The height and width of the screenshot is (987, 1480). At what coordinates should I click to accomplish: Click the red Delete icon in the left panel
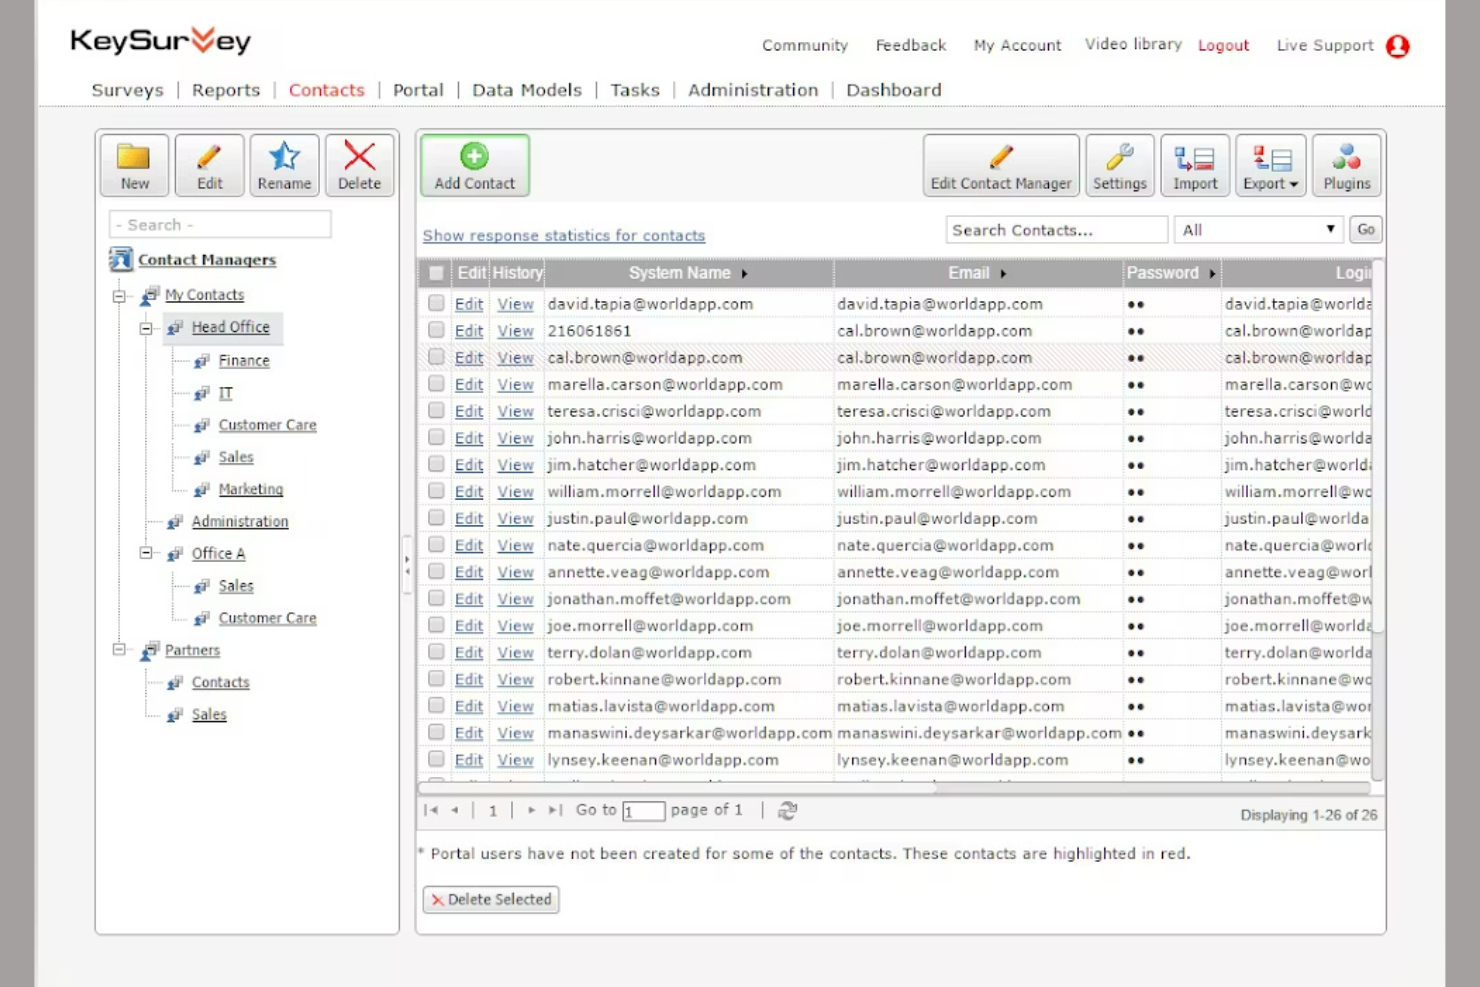click(359, 164)
